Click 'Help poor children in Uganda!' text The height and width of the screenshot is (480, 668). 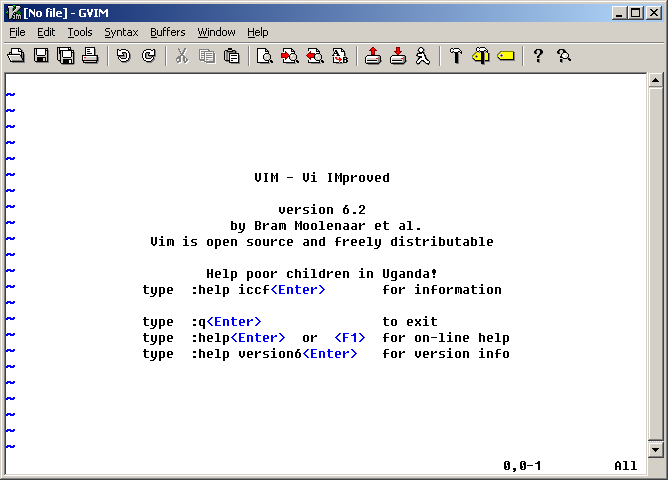tap(322, 274)
